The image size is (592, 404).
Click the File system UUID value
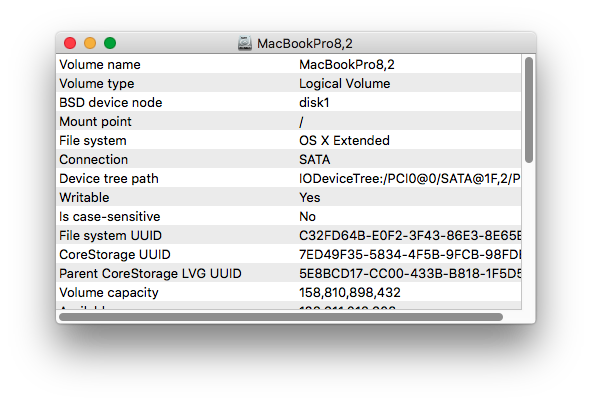tap(410, 235)
